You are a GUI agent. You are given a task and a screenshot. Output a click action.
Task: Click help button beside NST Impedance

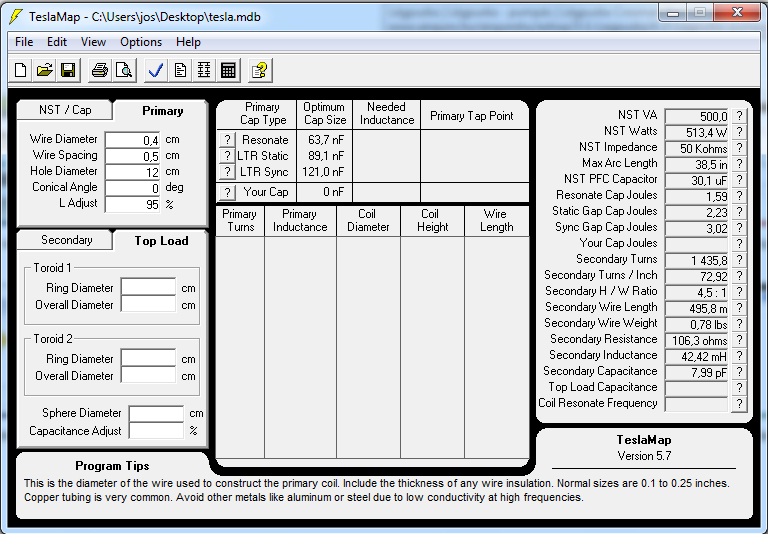coord(739,148)
